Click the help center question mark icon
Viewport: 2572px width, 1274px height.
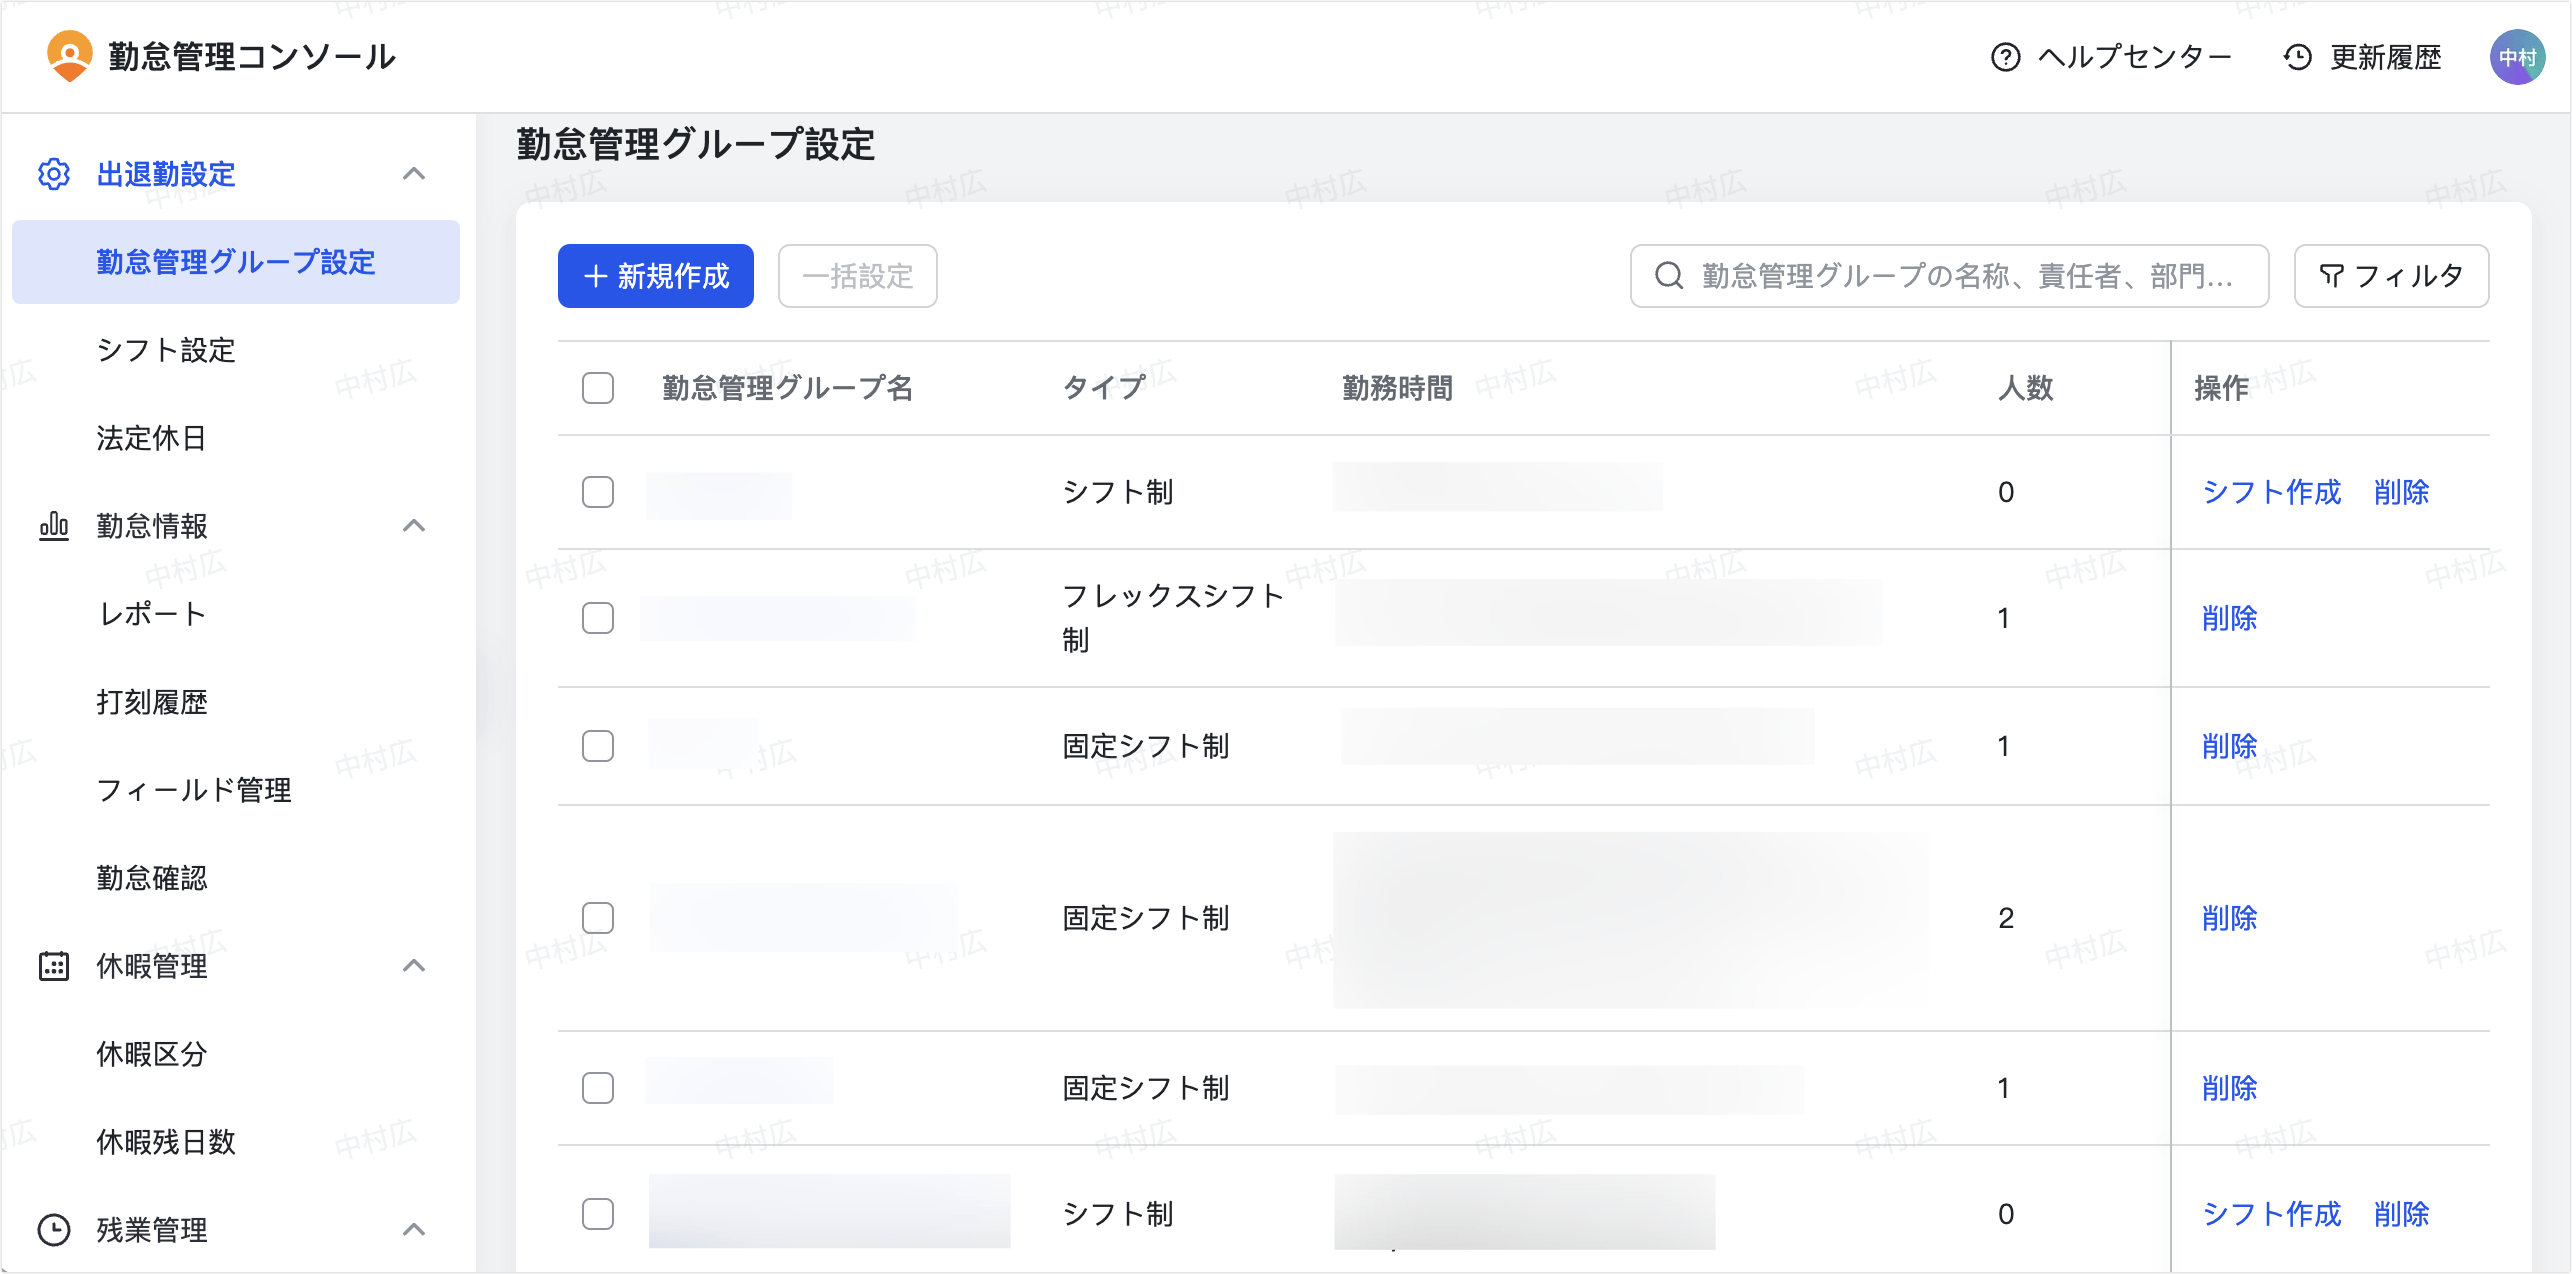pyautogui.click(x=2005, y=57)
